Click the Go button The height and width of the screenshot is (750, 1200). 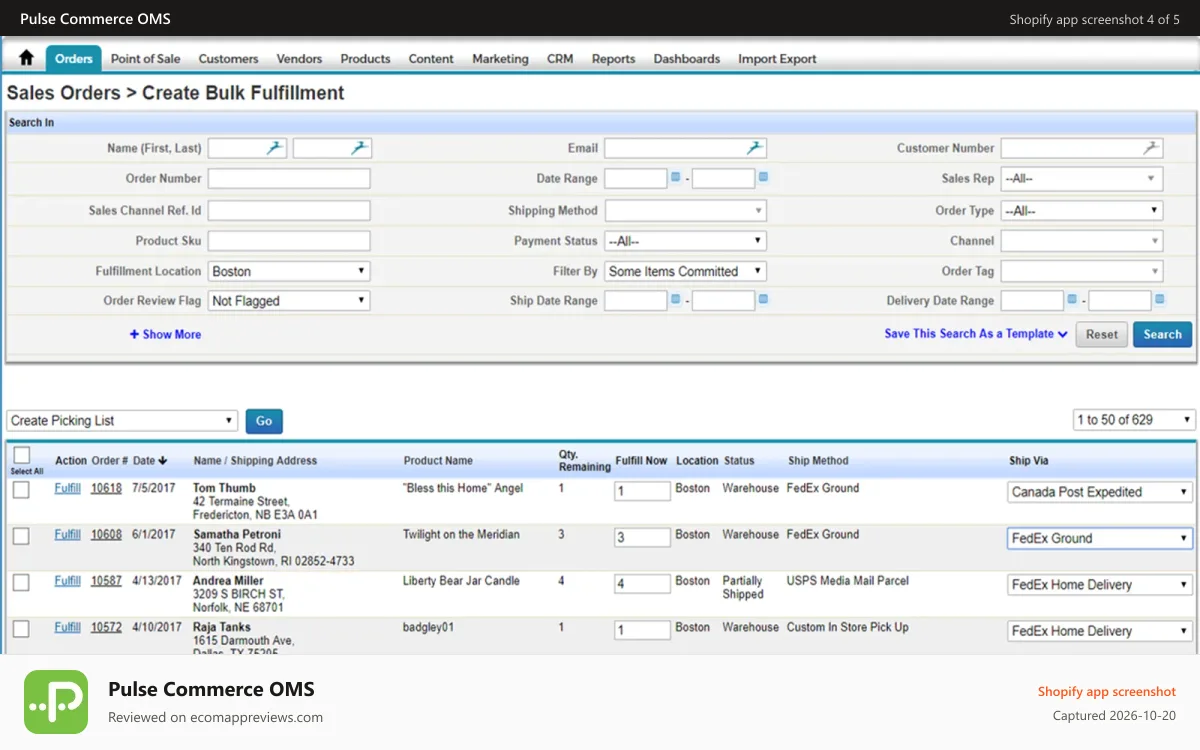[x=264, y=421]
